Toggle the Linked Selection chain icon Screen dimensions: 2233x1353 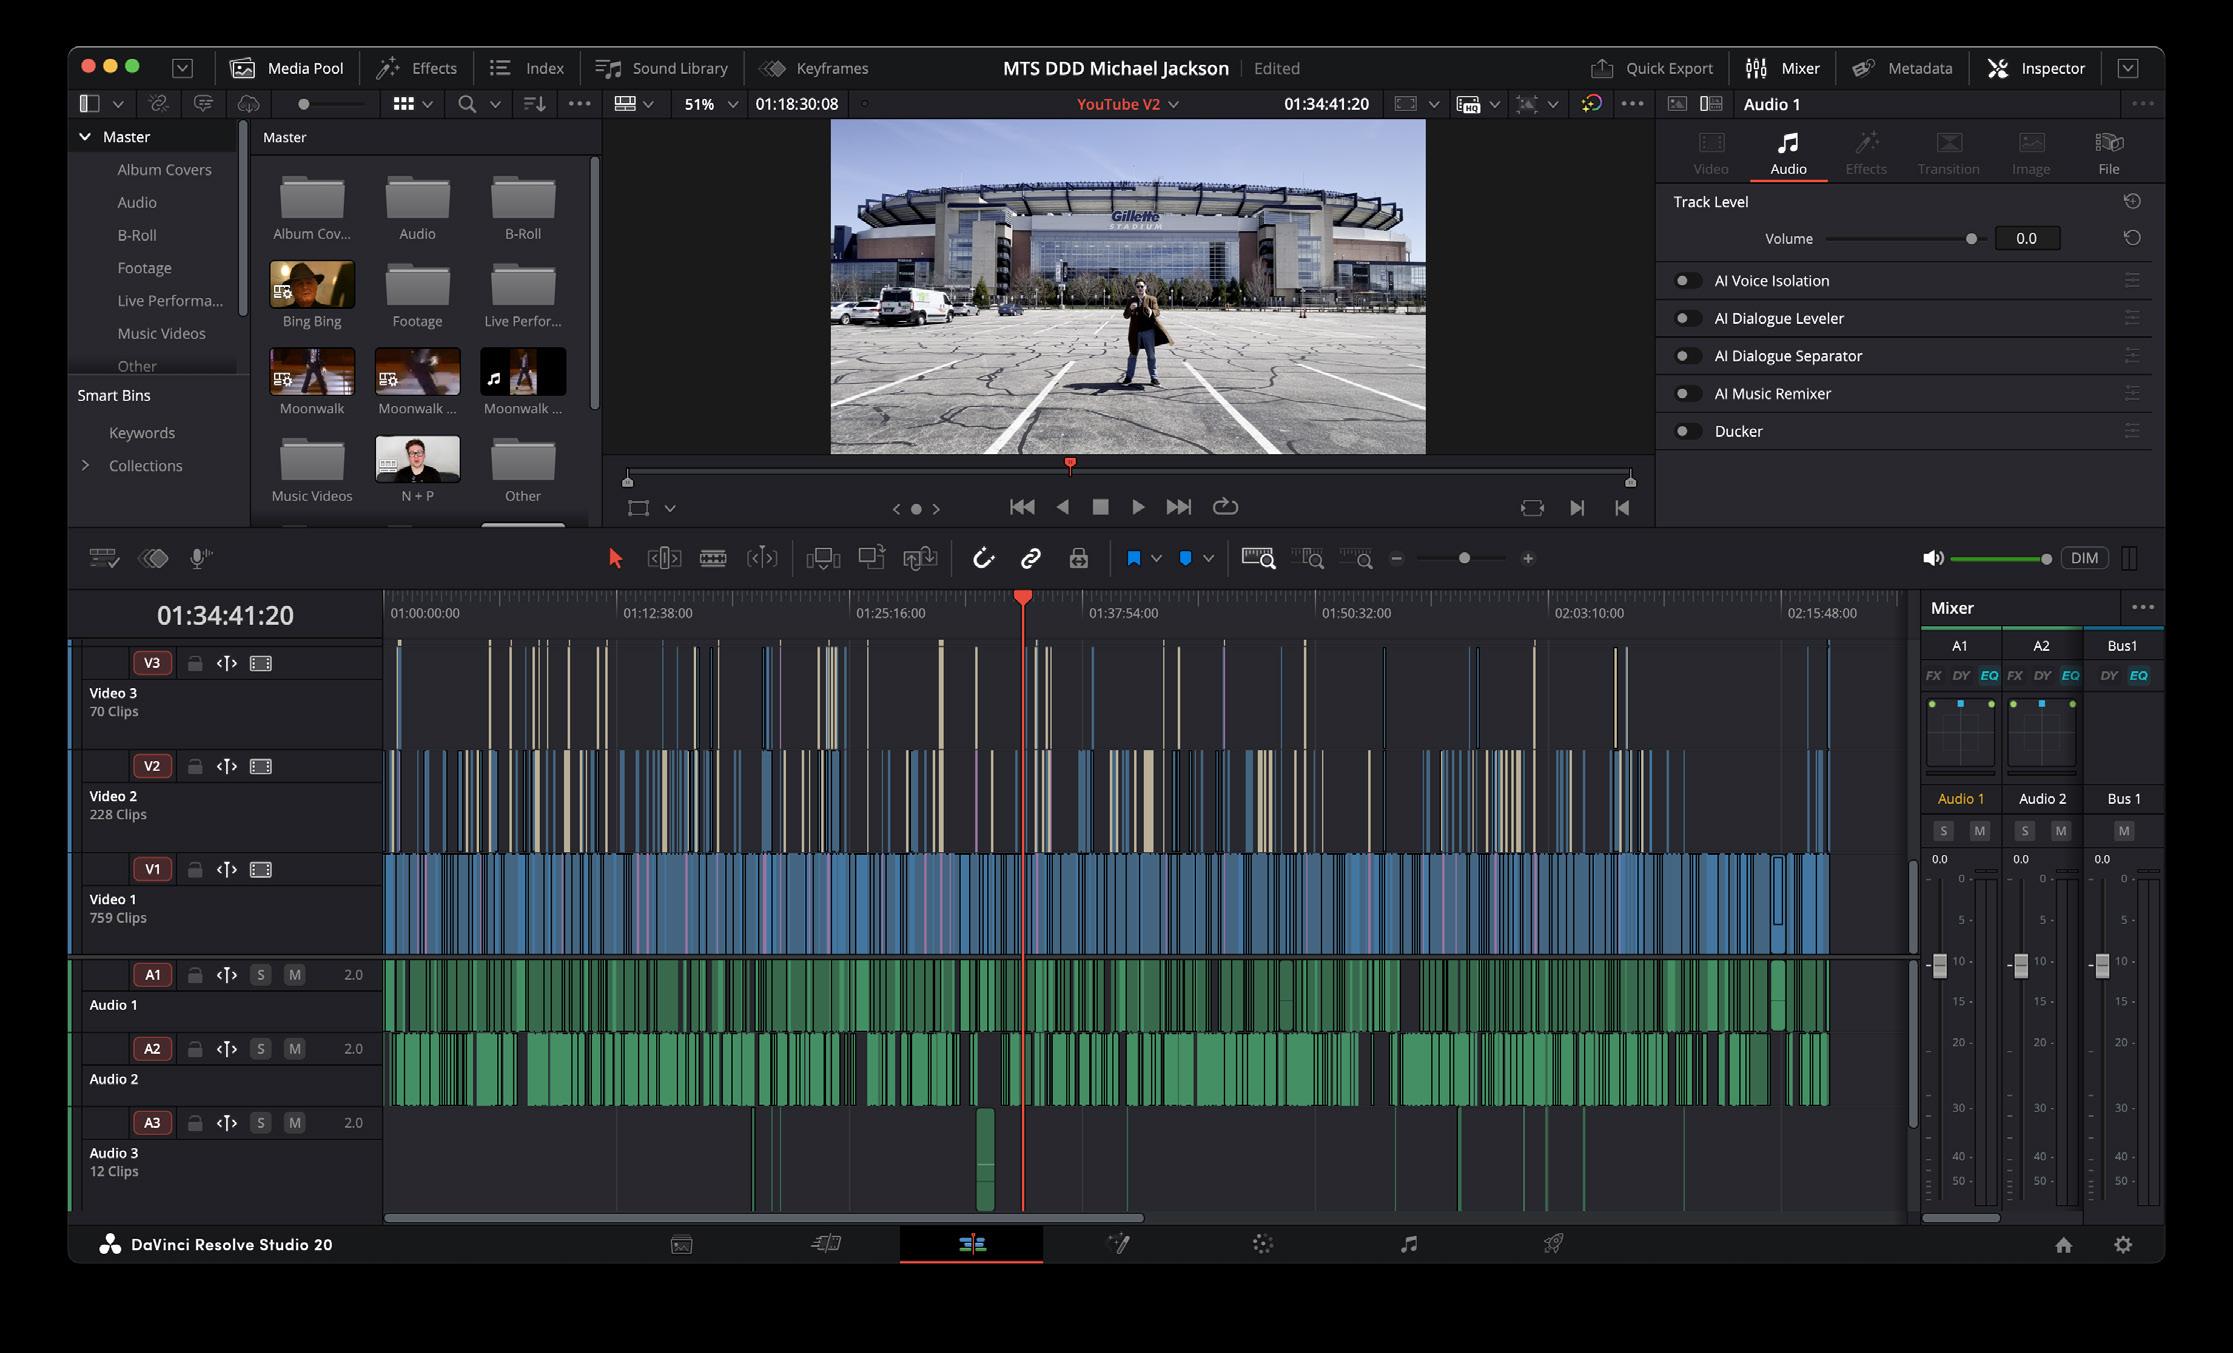(x=1030, y=558)
